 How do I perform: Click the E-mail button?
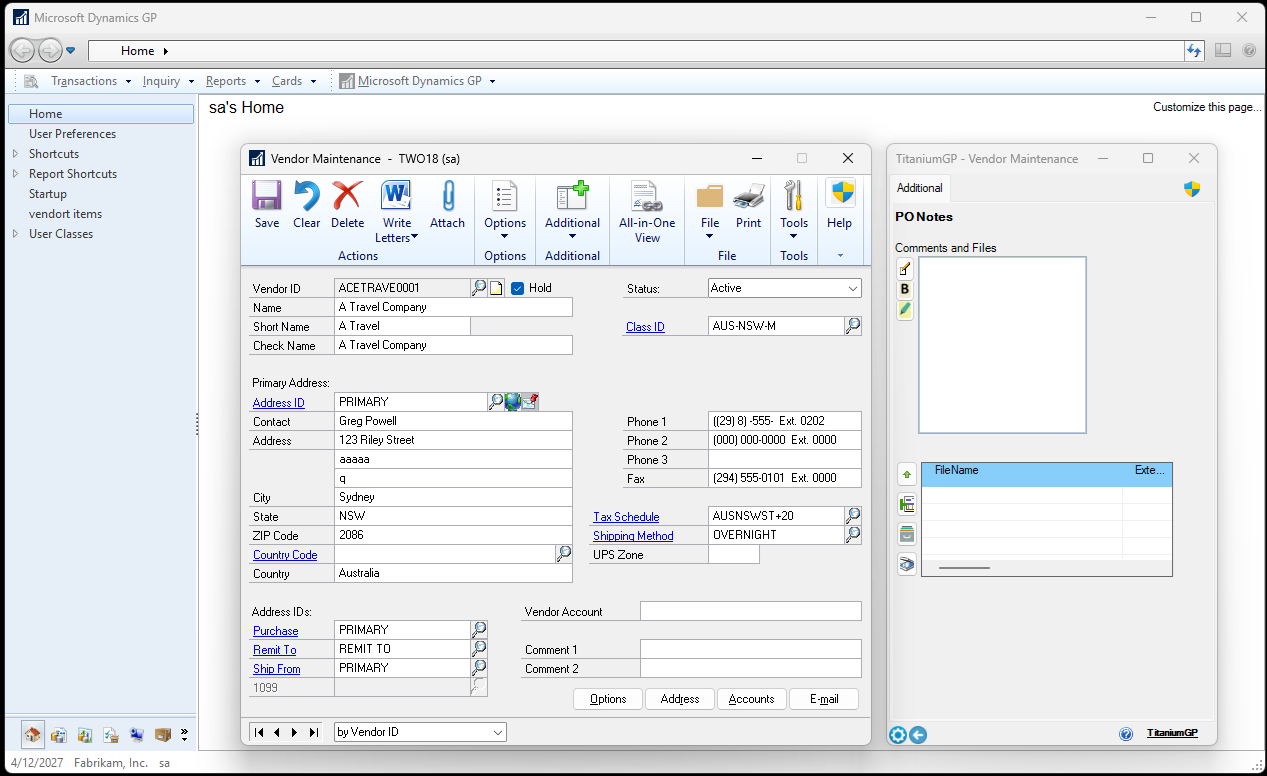(x=824, y=699)
